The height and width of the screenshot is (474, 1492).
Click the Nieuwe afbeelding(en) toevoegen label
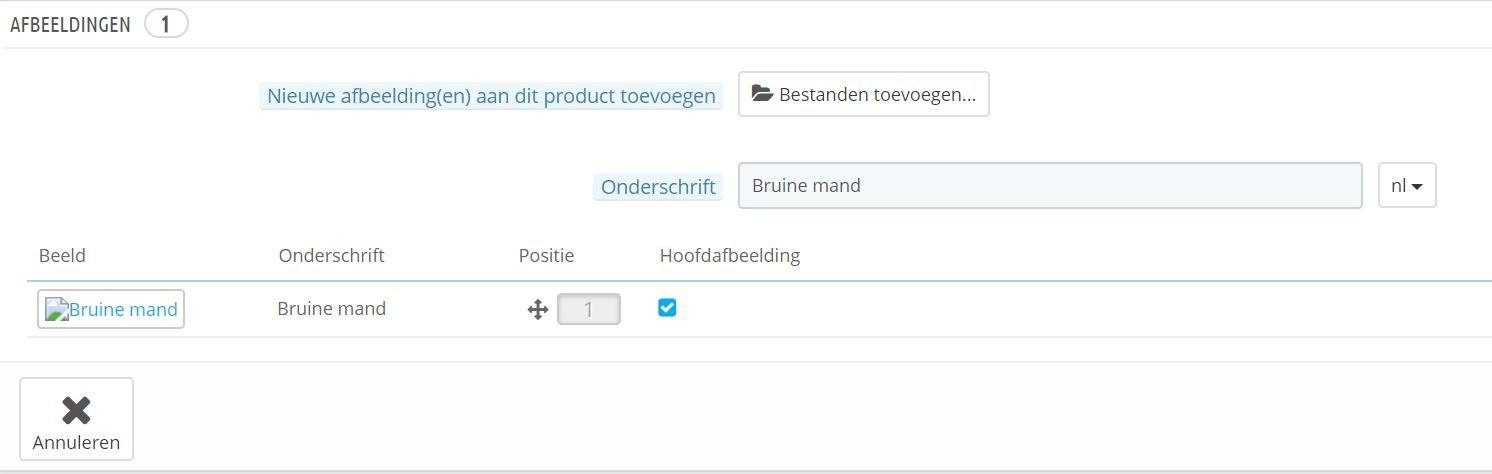click(491, 96)
